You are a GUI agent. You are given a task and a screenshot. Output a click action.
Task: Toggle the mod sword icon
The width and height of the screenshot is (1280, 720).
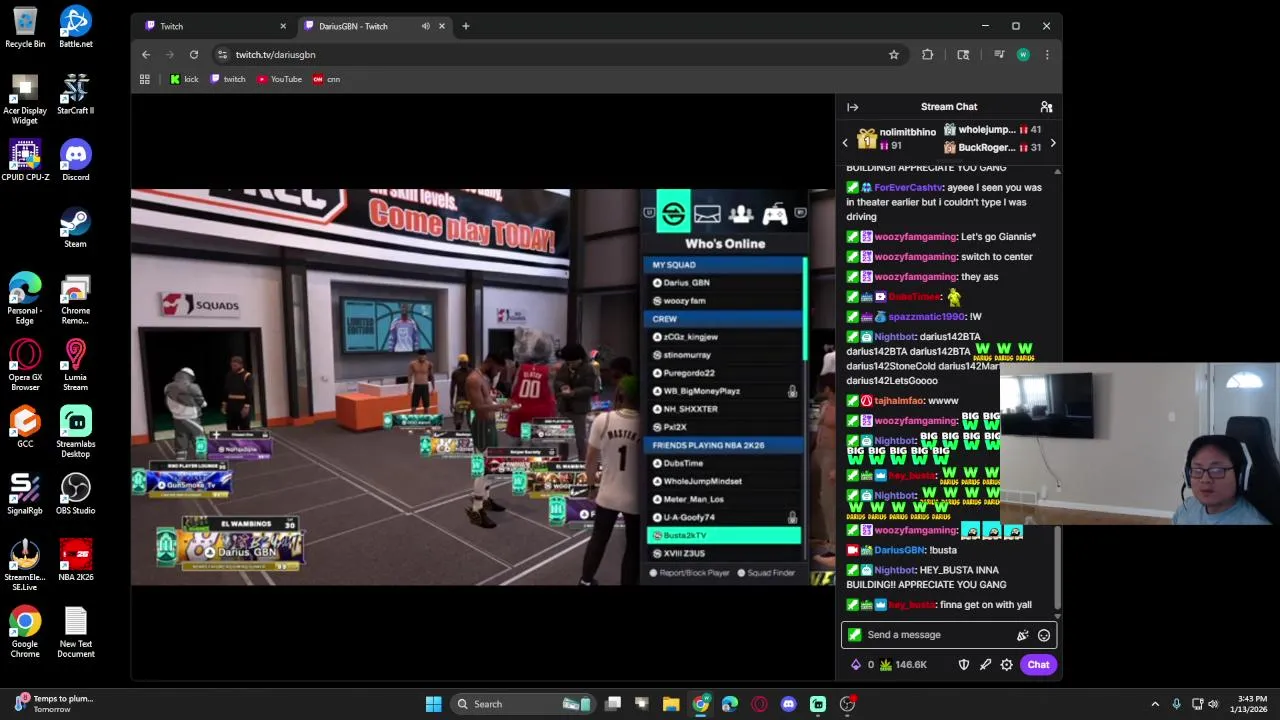(985, 665)
